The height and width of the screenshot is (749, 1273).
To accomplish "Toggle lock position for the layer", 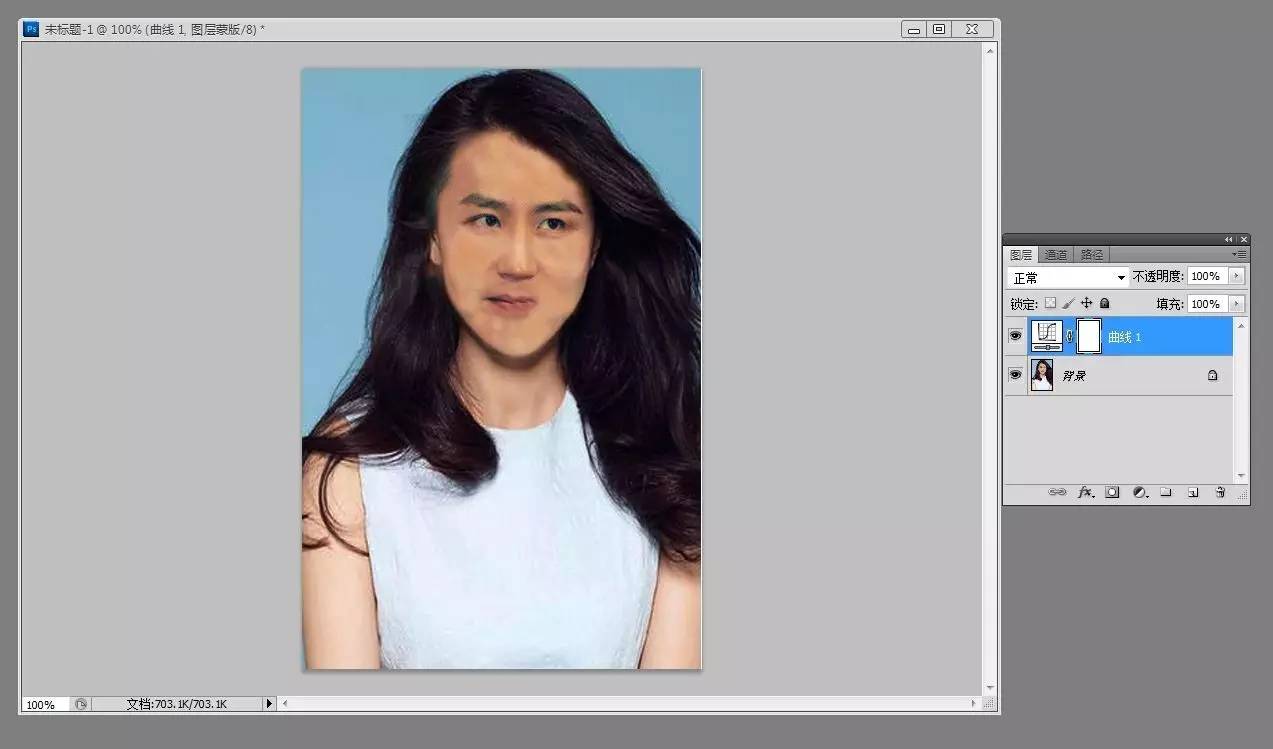I will click(x=1086, y=303).
